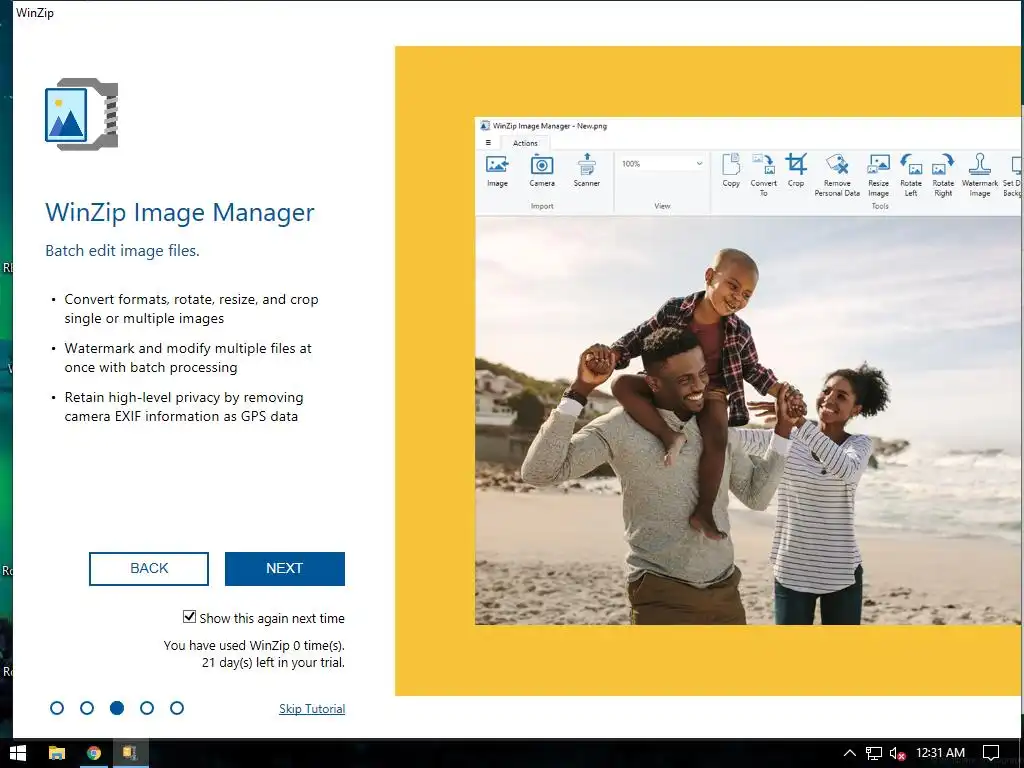1024x768 pixels.
Task: Click the 'Retain high-level privacy' bullet
Action: pyautogui.click(x=184, y=407)
